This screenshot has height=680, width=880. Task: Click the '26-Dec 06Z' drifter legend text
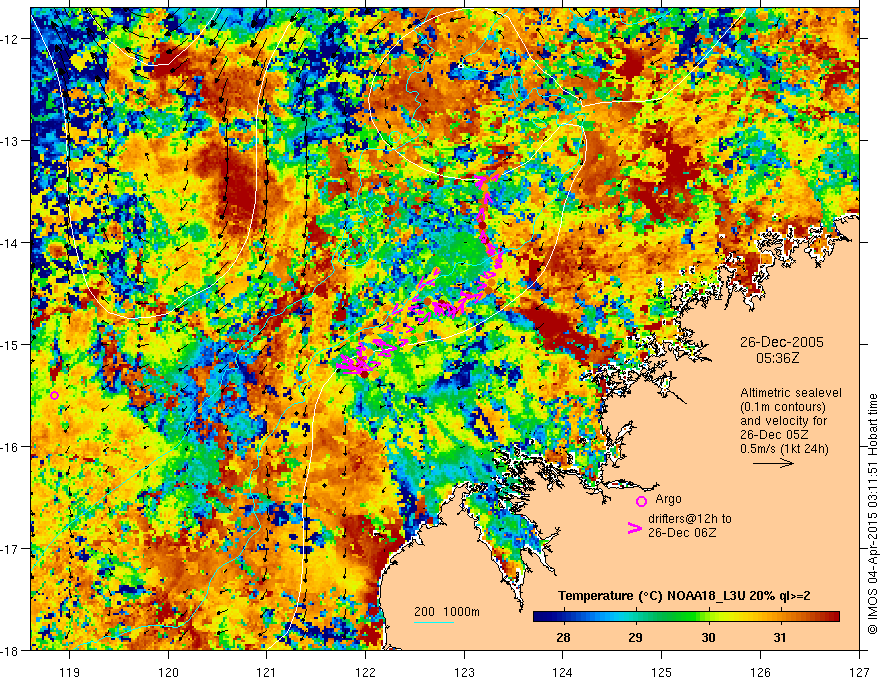pyautogui.click(x=682, y=533)
